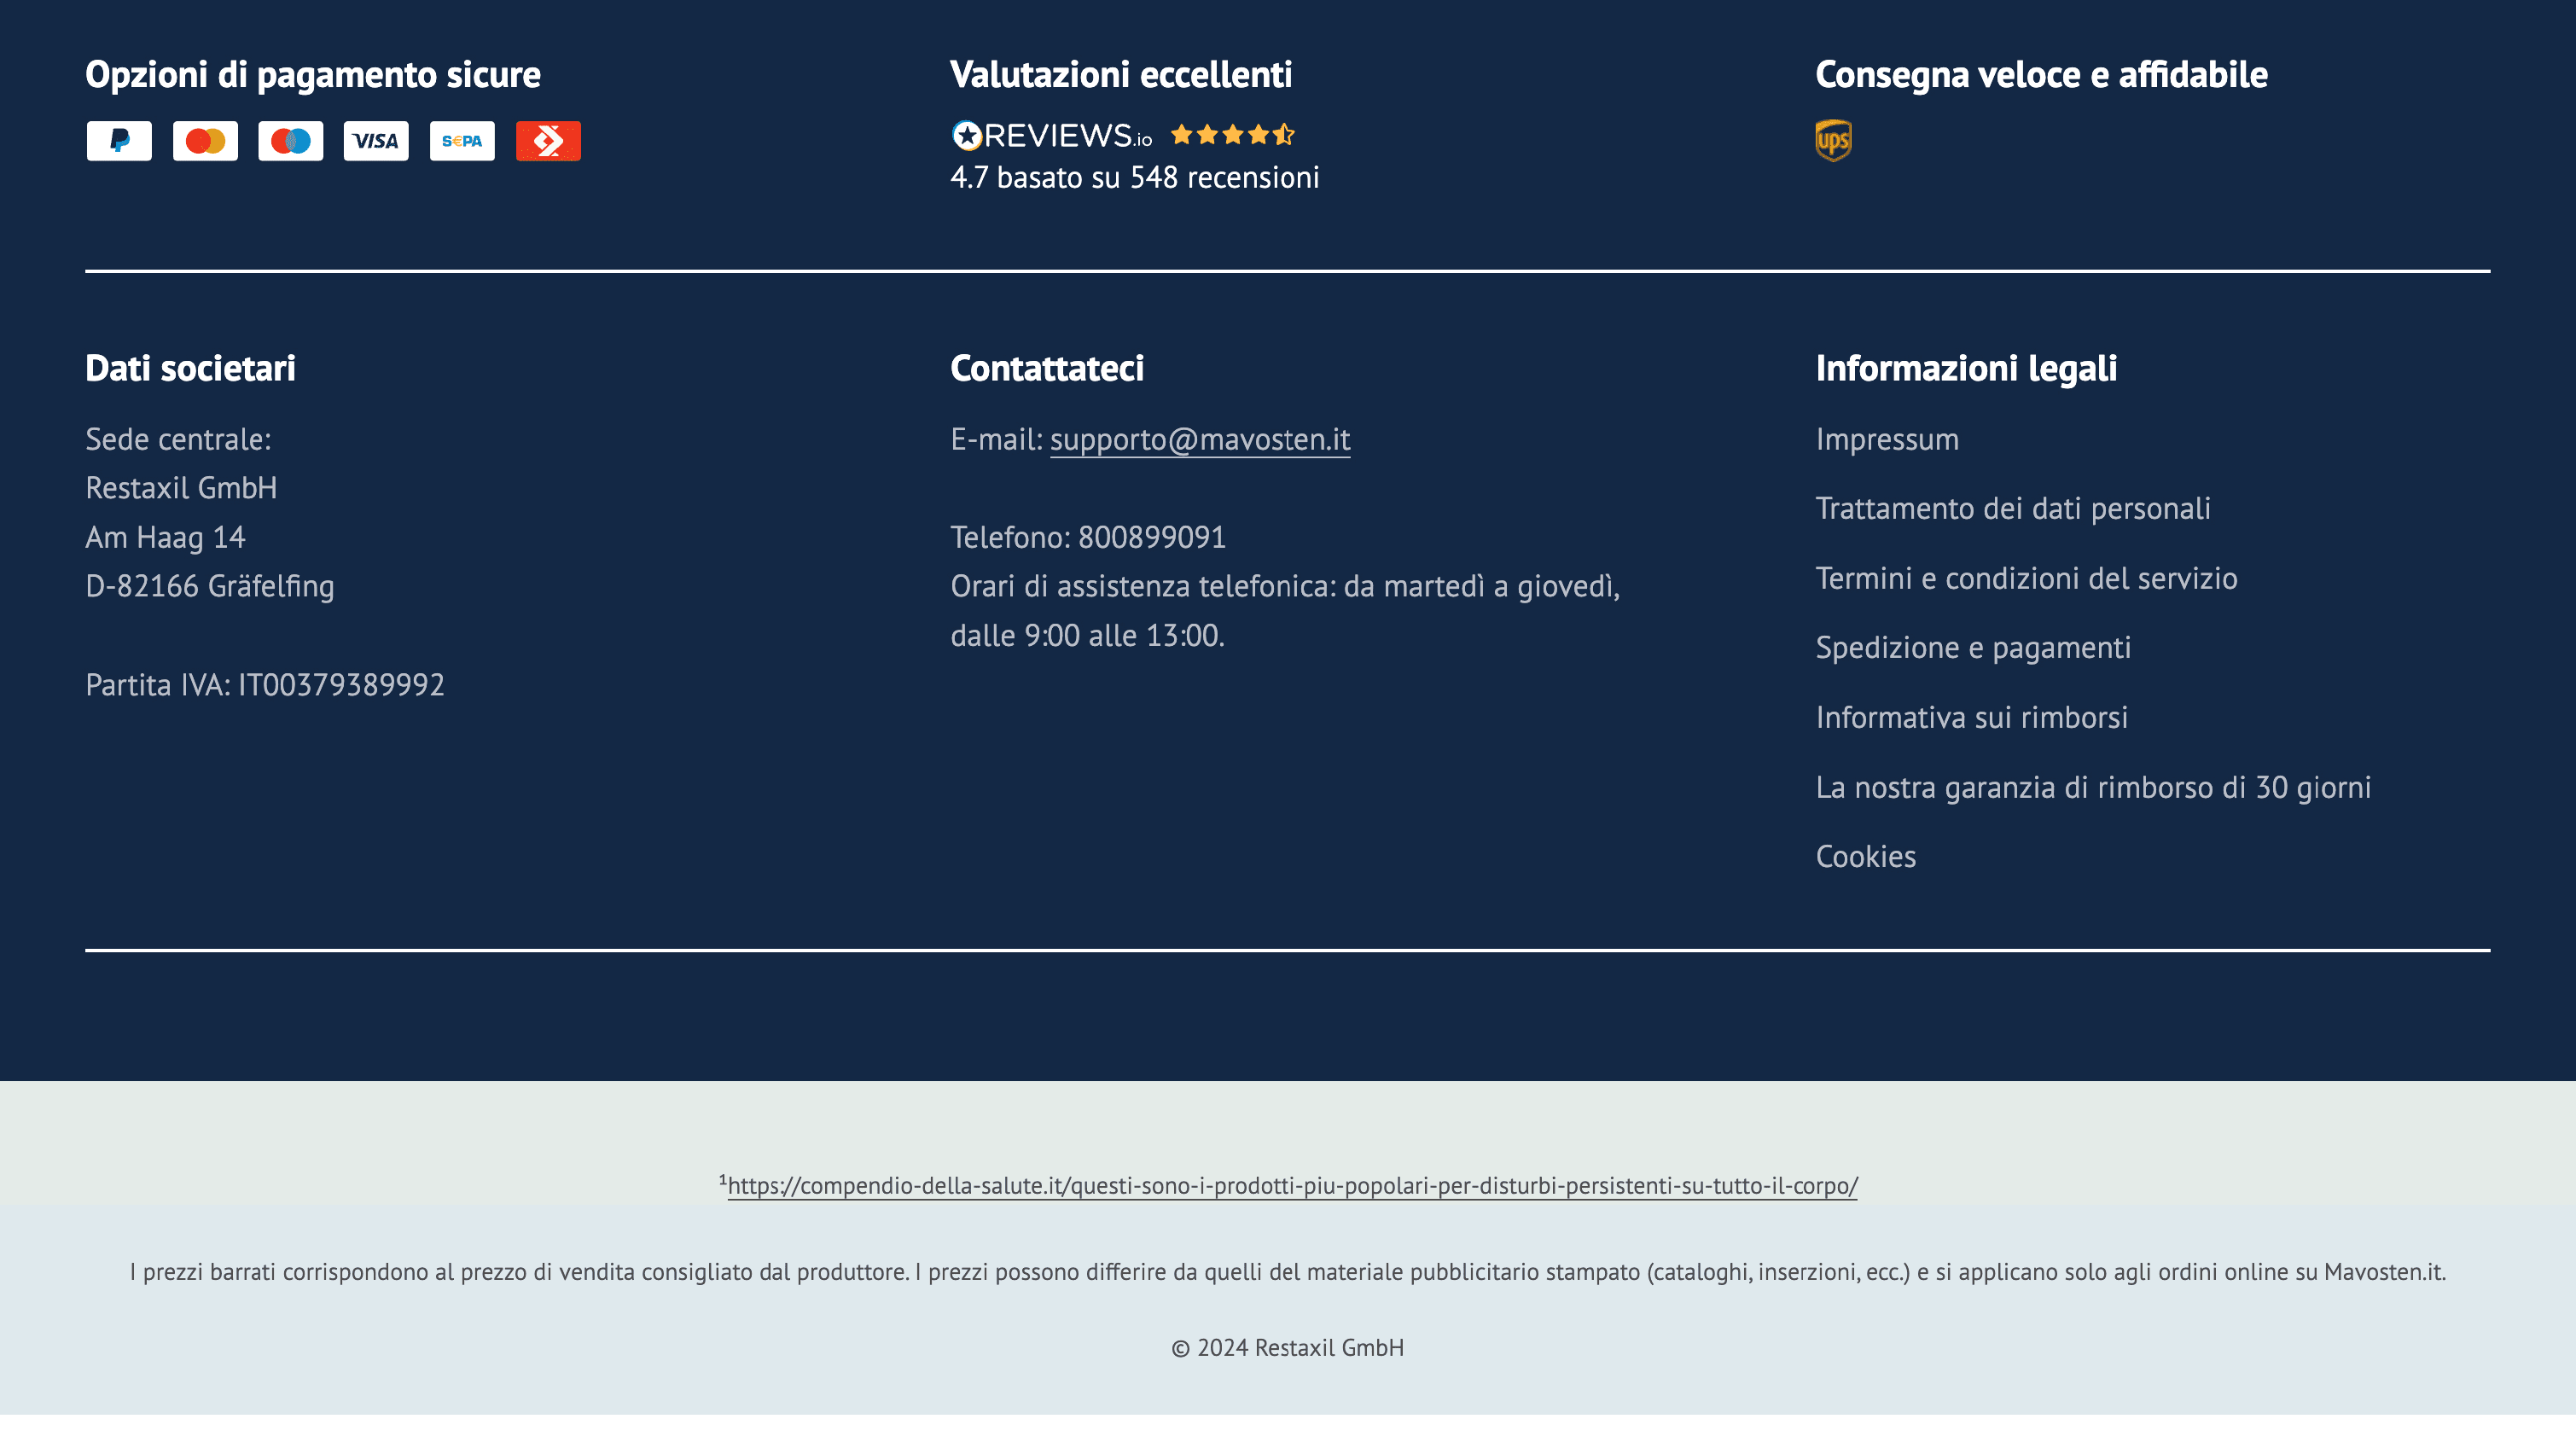This screenshot has width=2576, height=1448.
Task: Click the PayPal payment icon
Action: click(119, 141)
